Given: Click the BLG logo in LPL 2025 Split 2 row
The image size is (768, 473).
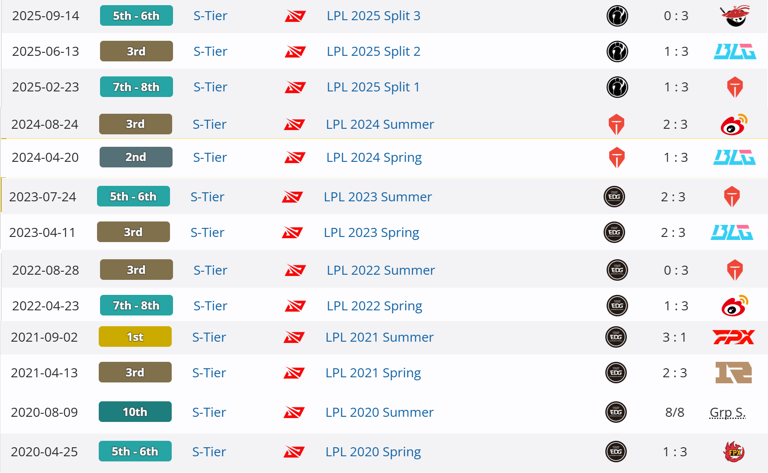Looking at the screenshot, I should tap(735, 51).
